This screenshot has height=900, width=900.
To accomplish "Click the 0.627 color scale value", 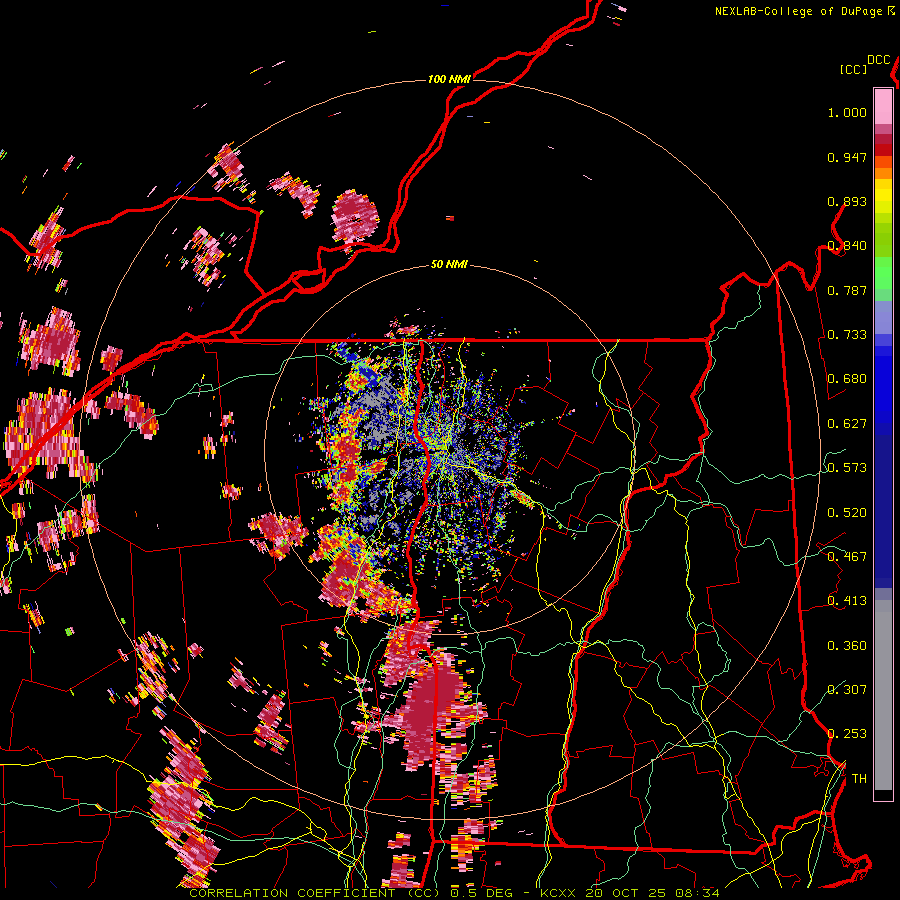I will 847,424.
